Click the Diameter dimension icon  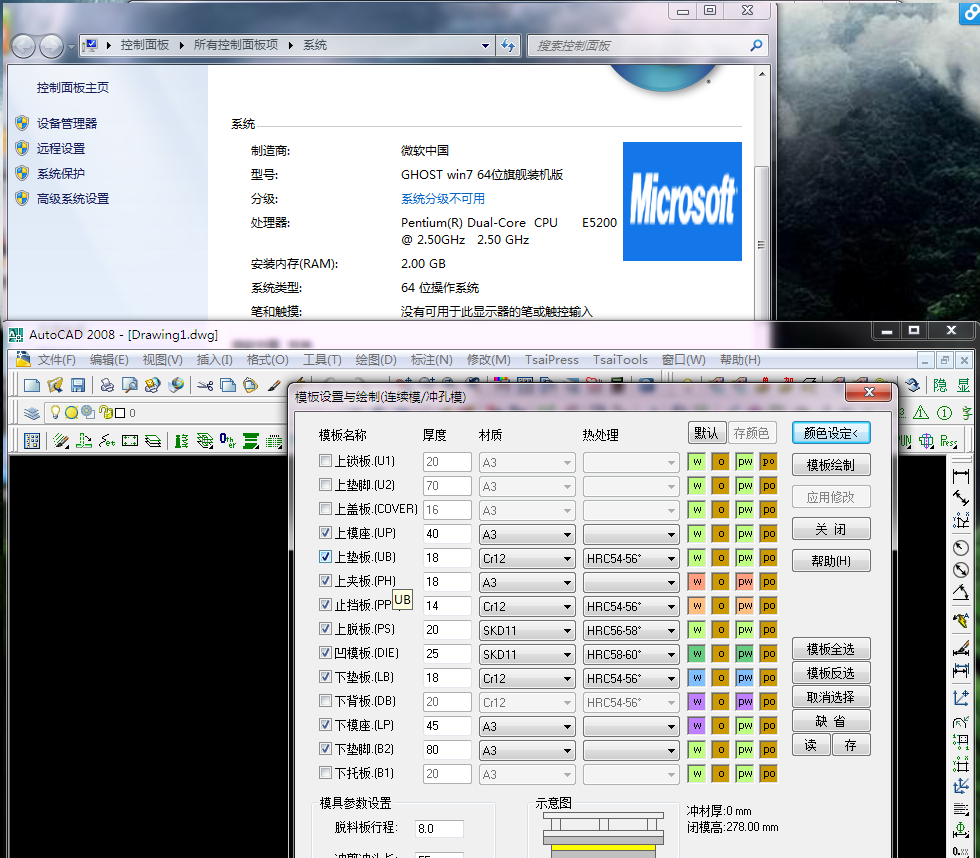961,570
